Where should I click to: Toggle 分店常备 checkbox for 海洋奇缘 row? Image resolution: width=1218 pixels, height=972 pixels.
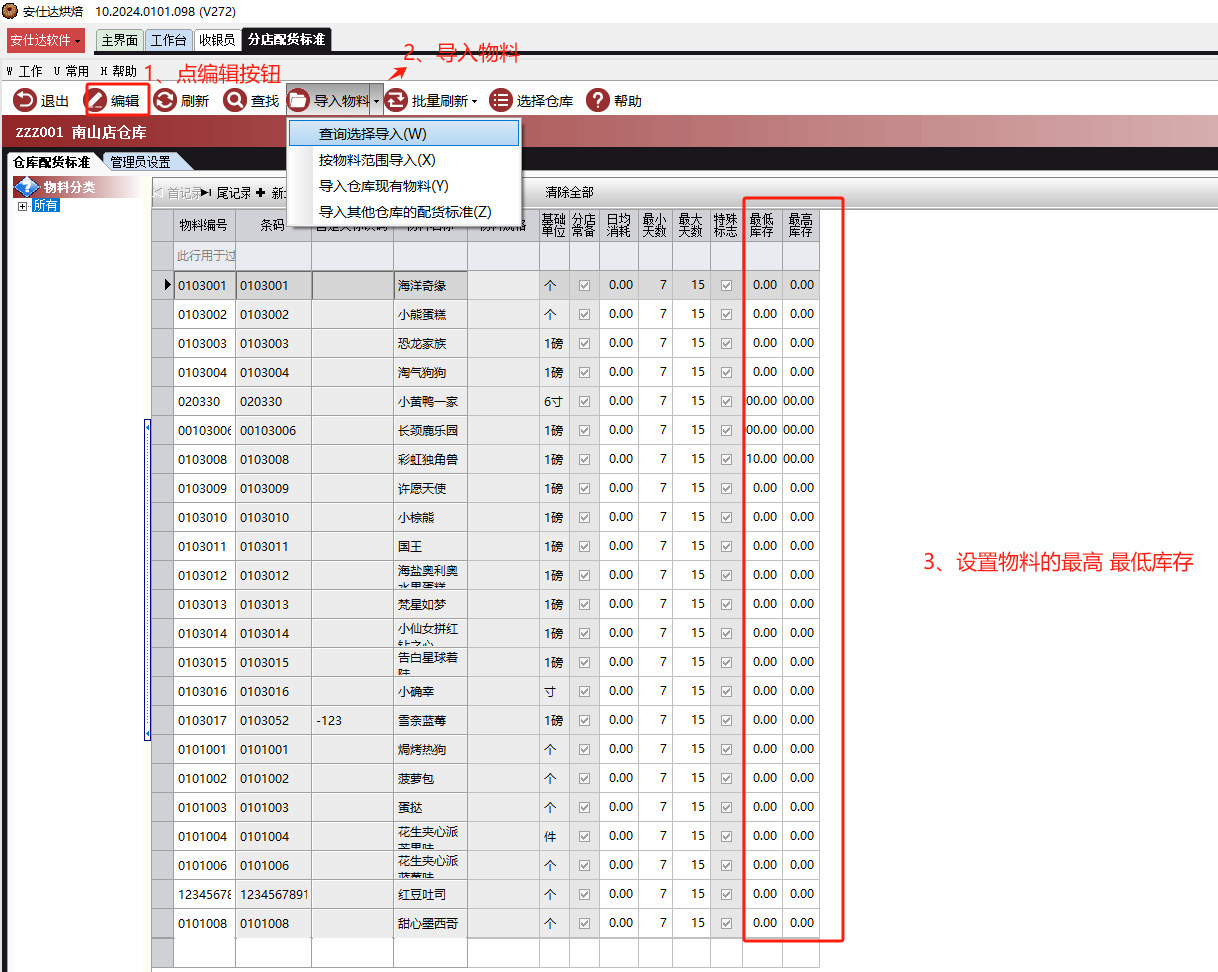click(x=585, y=285)
